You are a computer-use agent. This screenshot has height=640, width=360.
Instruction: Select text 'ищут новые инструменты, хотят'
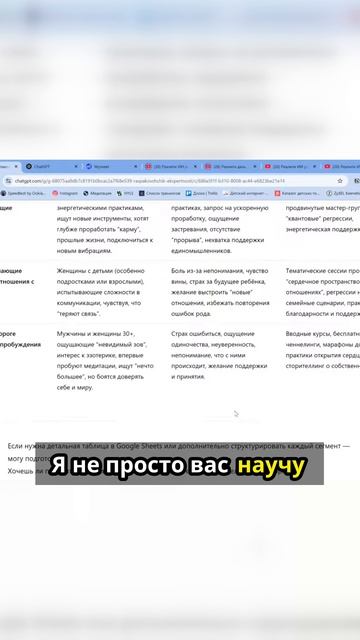102,218
